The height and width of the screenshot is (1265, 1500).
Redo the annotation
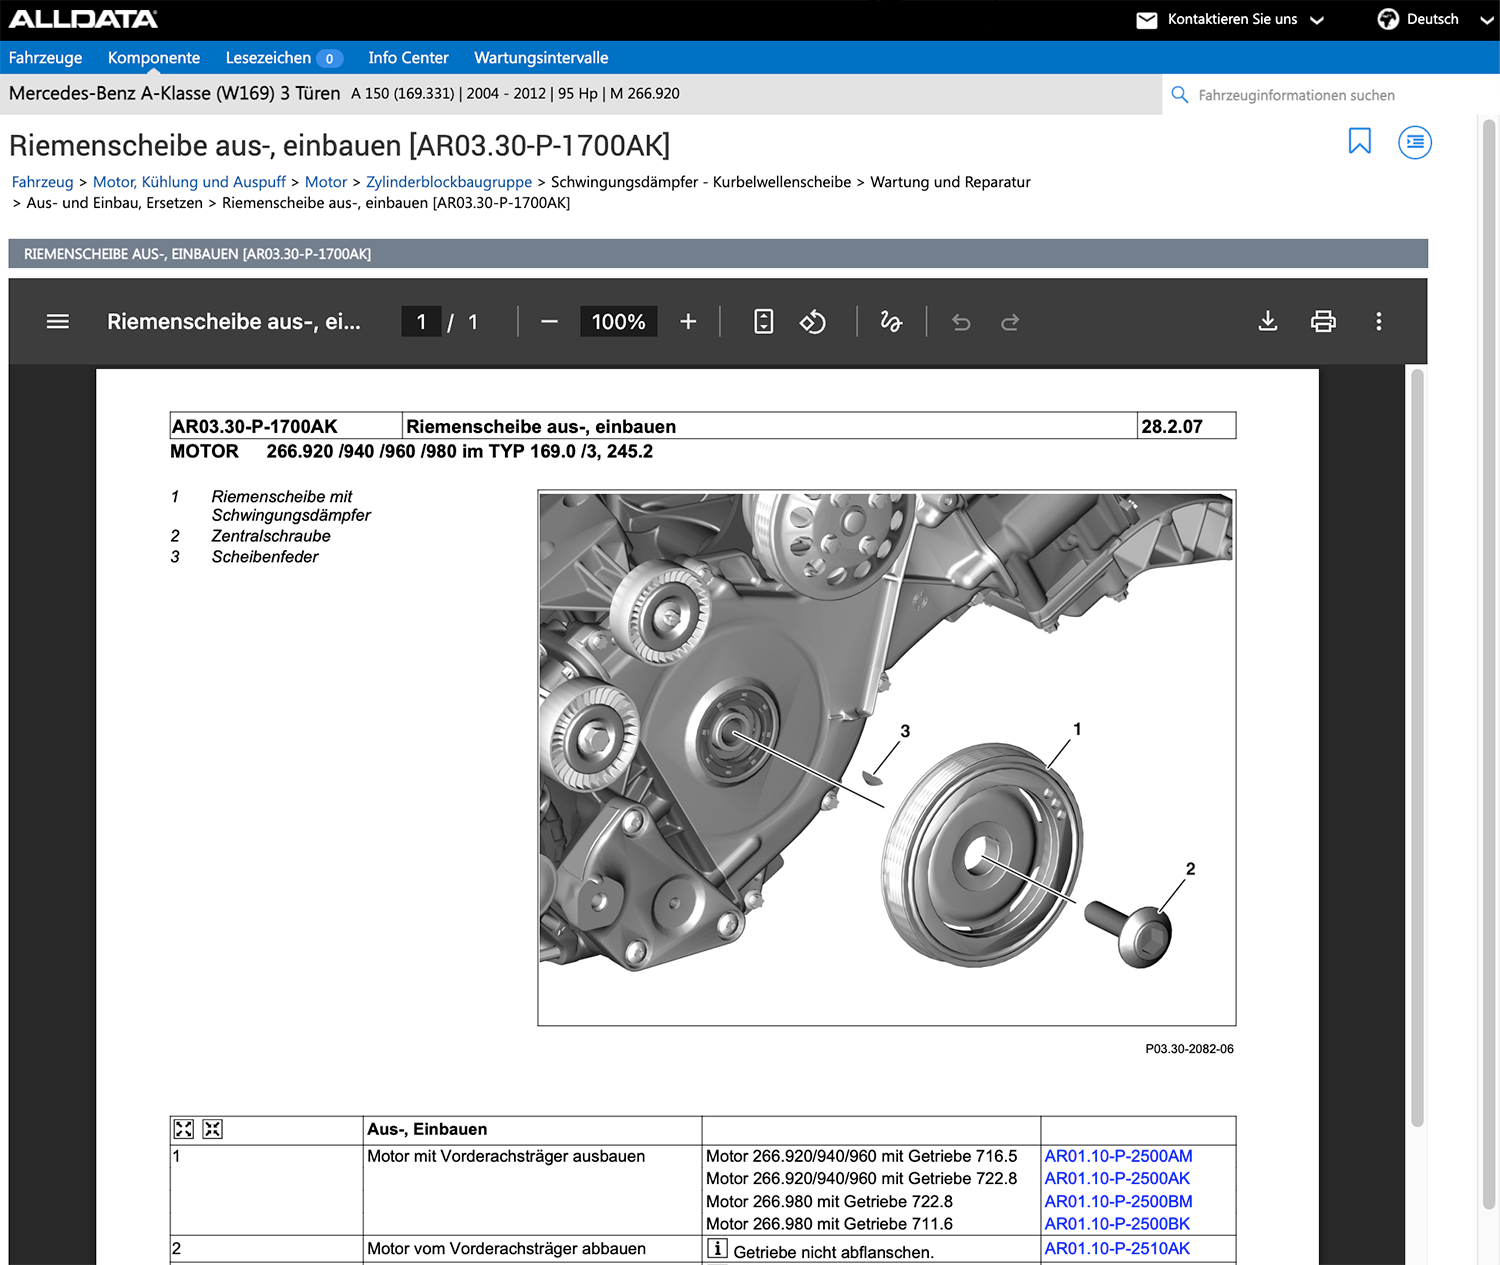pyautogui.click(x=1010, y=322)
